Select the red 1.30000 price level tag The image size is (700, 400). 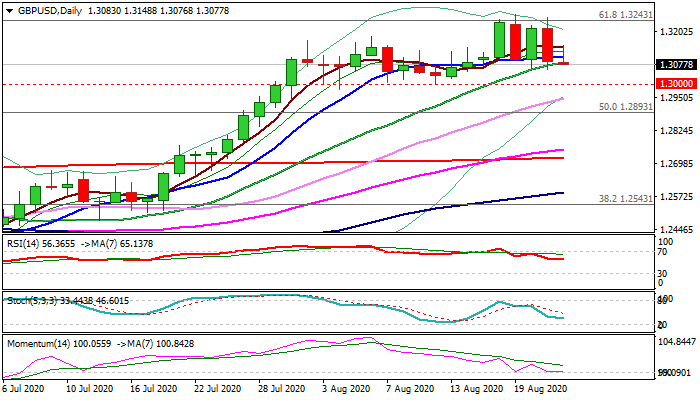(x=676, y=84)
